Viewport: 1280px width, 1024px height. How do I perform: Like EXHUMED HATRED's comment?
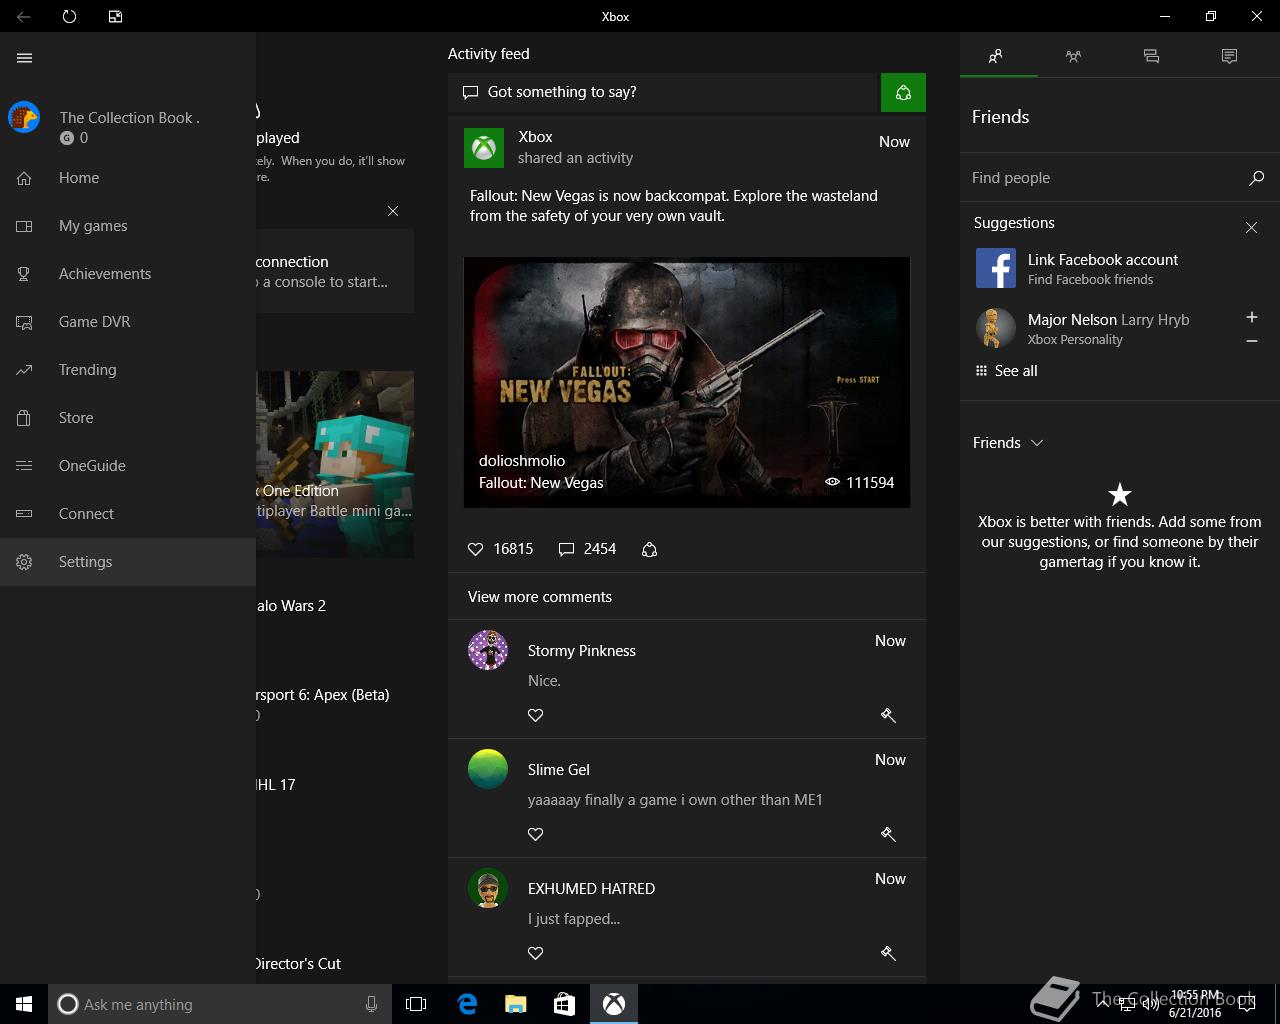click(x=536, y=953)
